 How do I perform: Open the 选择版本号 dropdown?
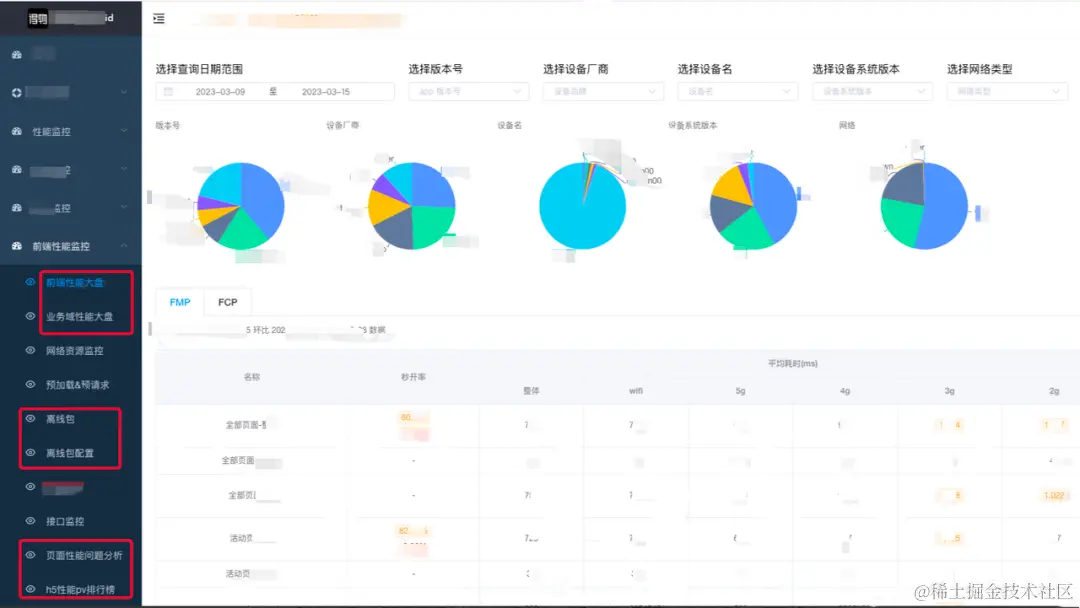469,92
